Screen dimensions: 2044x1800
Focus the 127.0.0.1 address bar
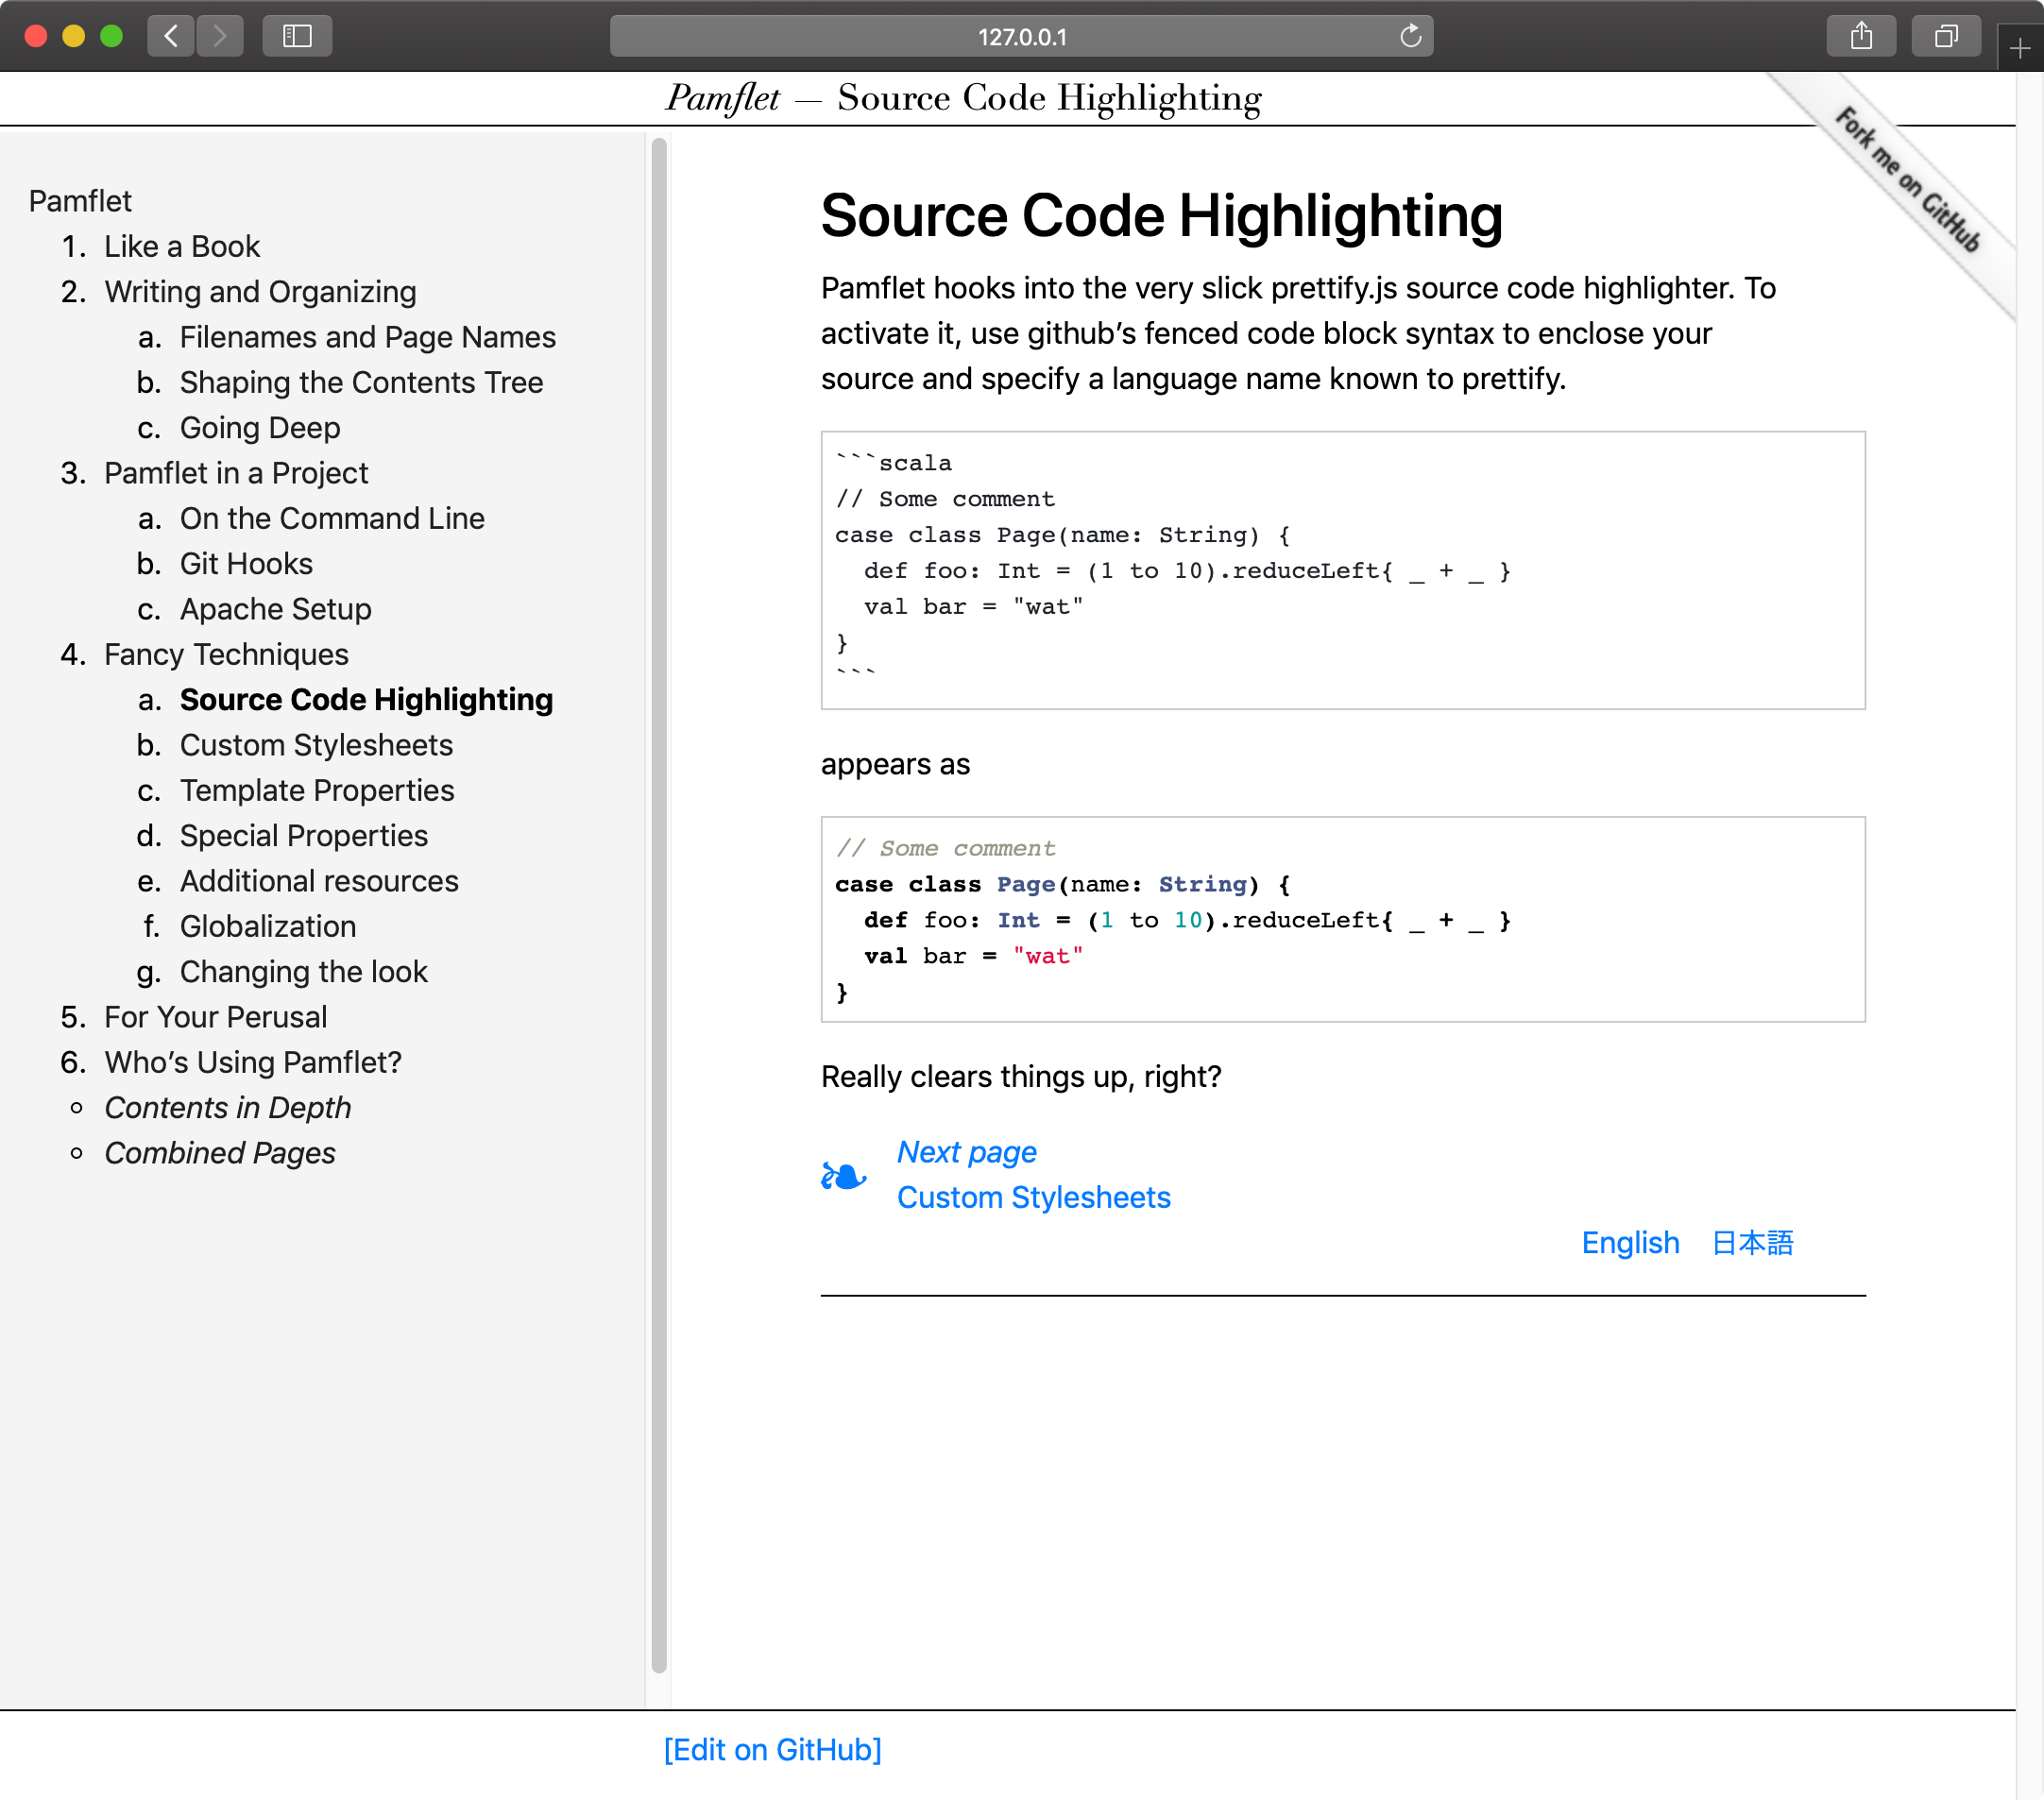tap(1021, 37)
